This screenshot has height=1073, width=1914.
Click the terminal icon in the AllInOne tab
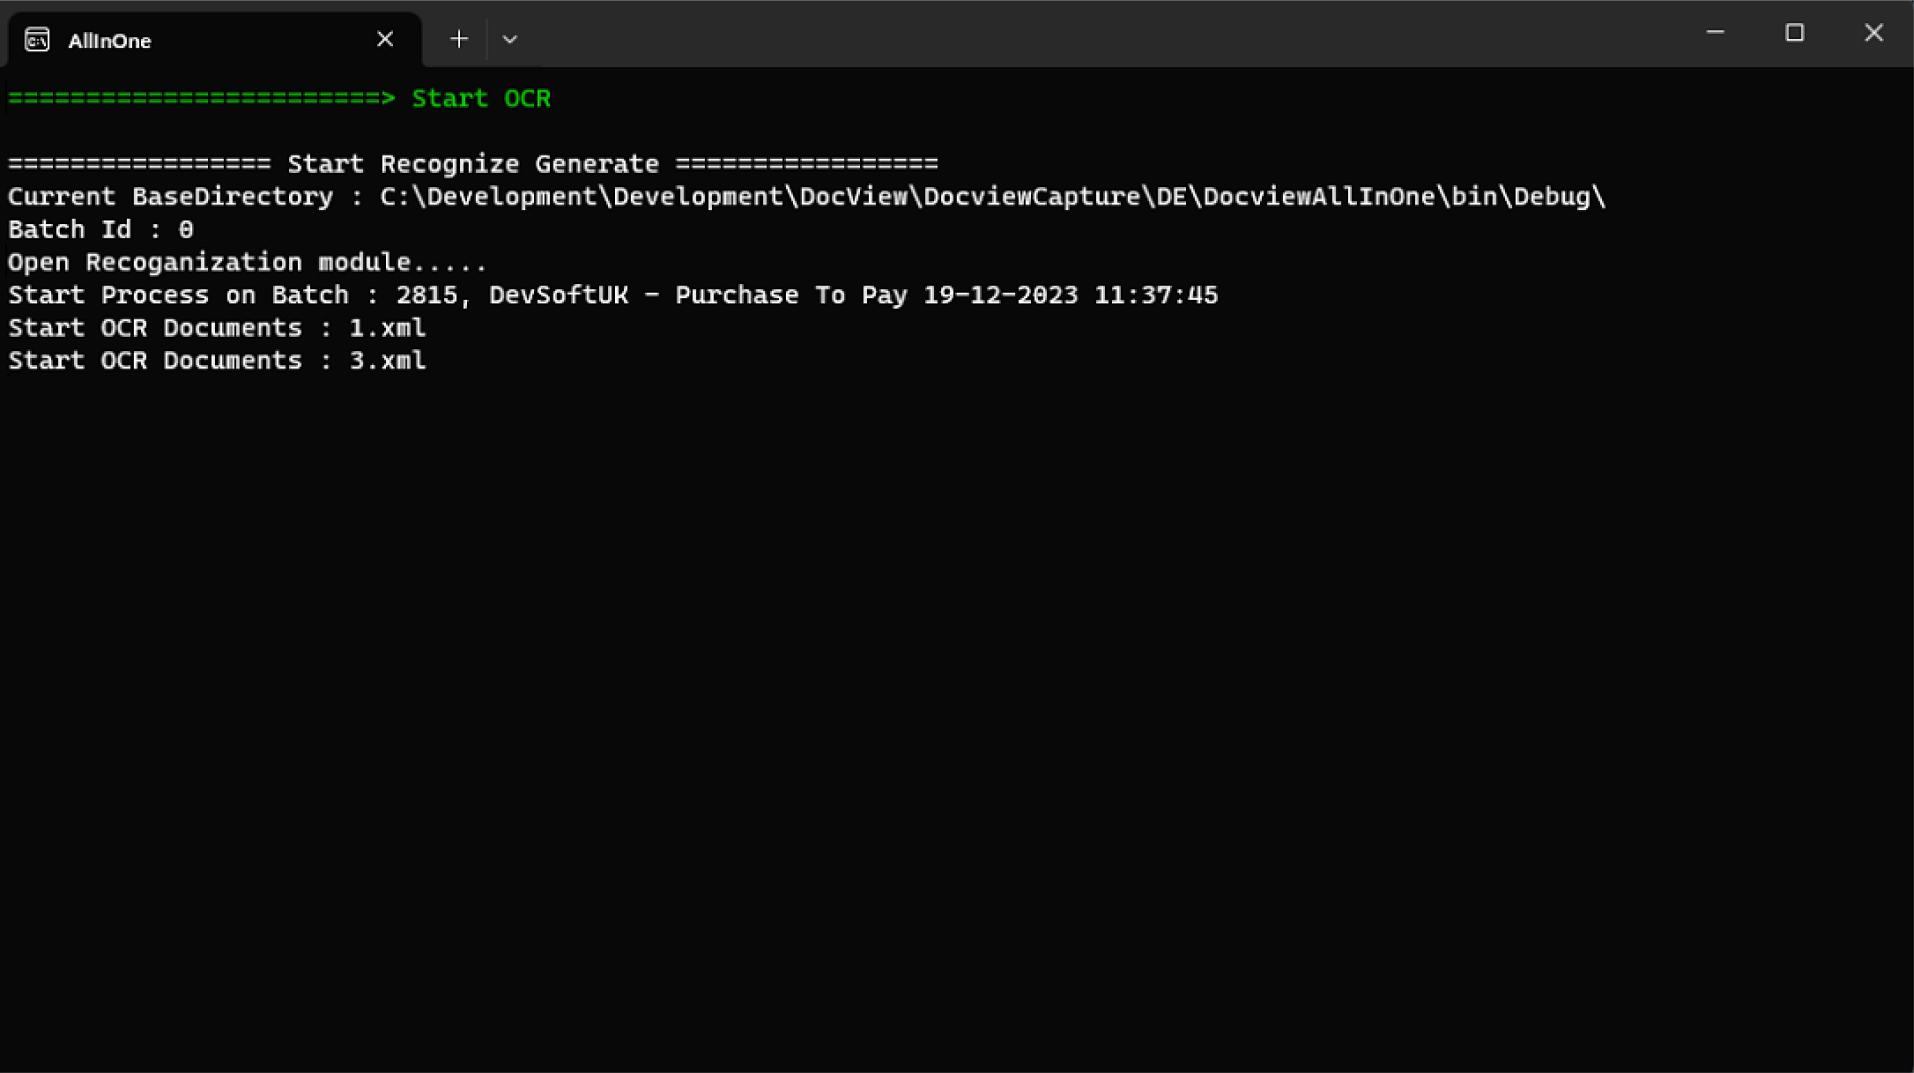click(x=37, y=40)
